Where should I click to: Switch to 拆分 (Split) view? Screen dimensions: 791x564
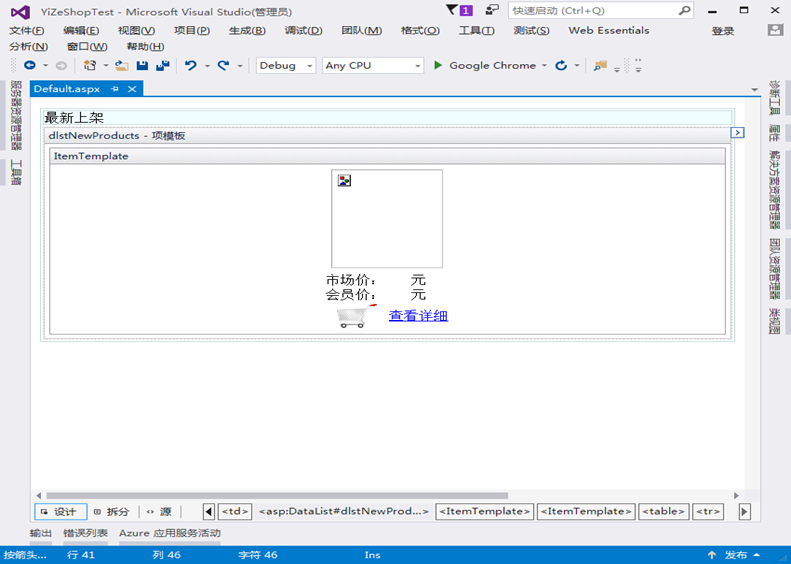point(111,511)
